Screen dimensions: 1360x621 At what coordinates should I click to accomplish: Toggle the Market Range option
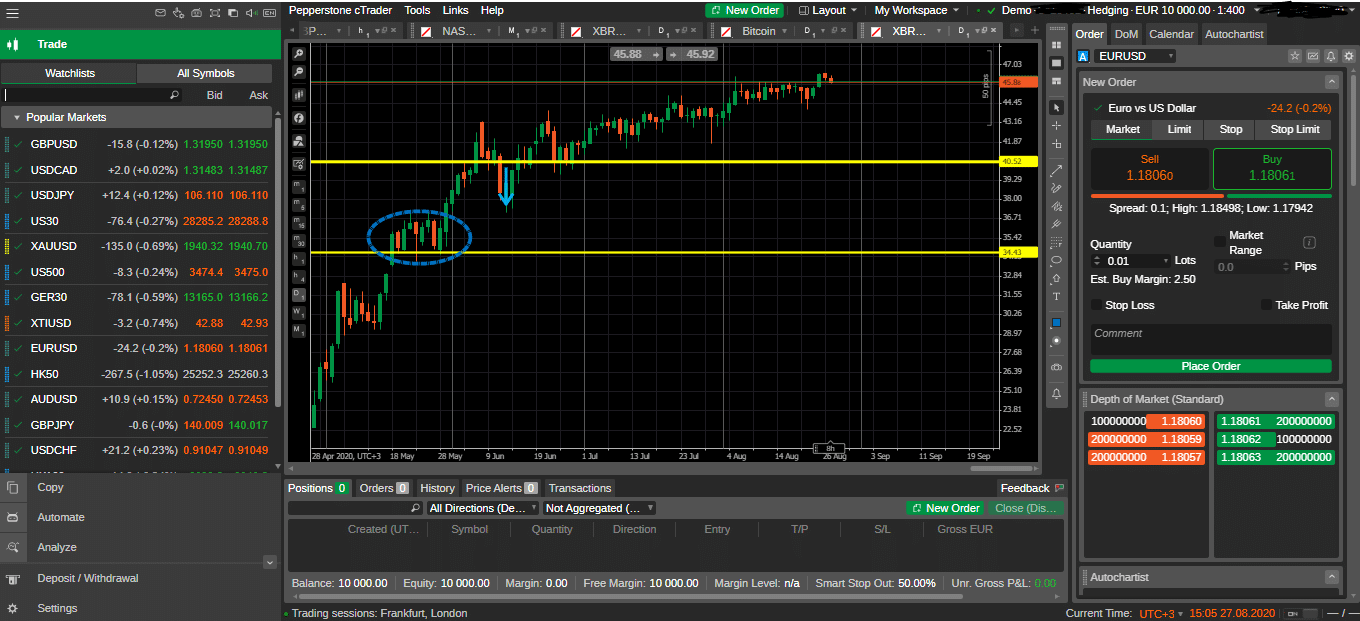pos(1222,243)
